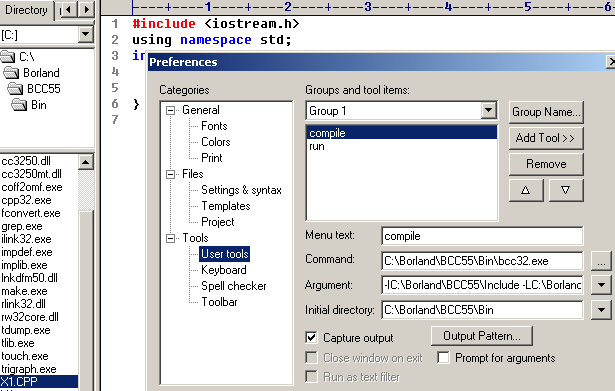Browse for command with ellipsis button
Image resolution: width=615 pixels, height=391 pixels.
[x=601, y=261]
